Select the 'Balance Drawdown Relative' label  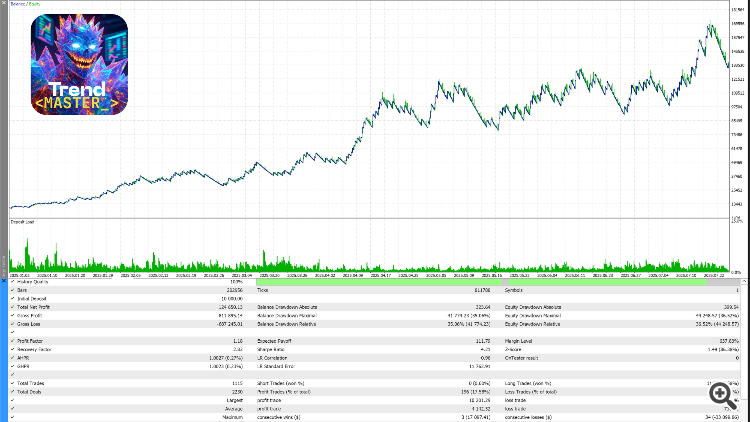tap(287, 324)
